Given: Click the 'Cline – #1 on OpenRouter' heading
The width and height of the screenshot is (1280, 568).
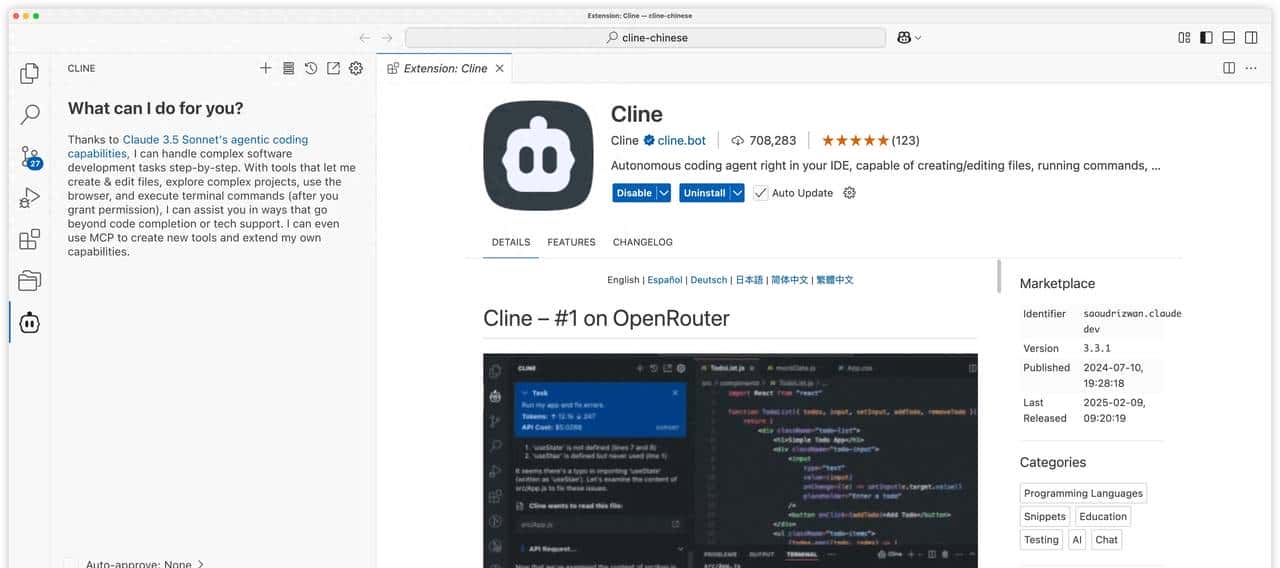Looking at the screenshot, I should [606, 318].
